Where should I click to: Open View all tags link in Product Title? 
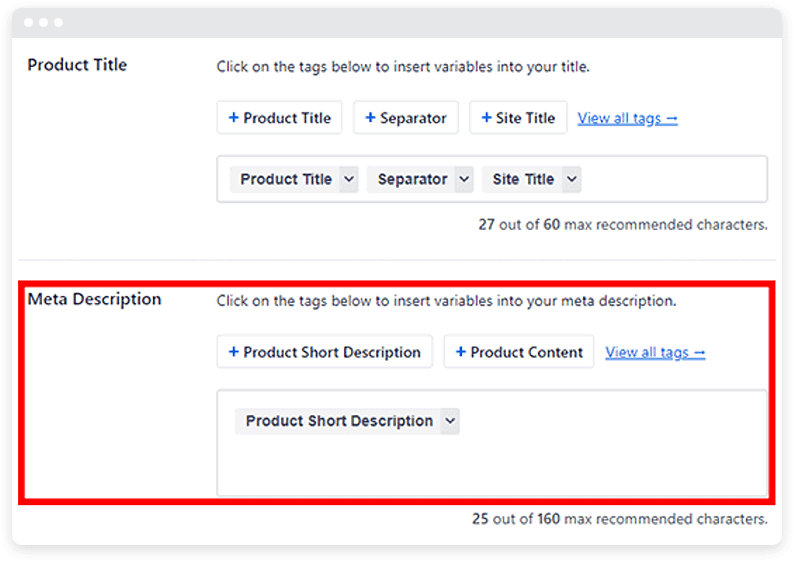coord(627,118)
